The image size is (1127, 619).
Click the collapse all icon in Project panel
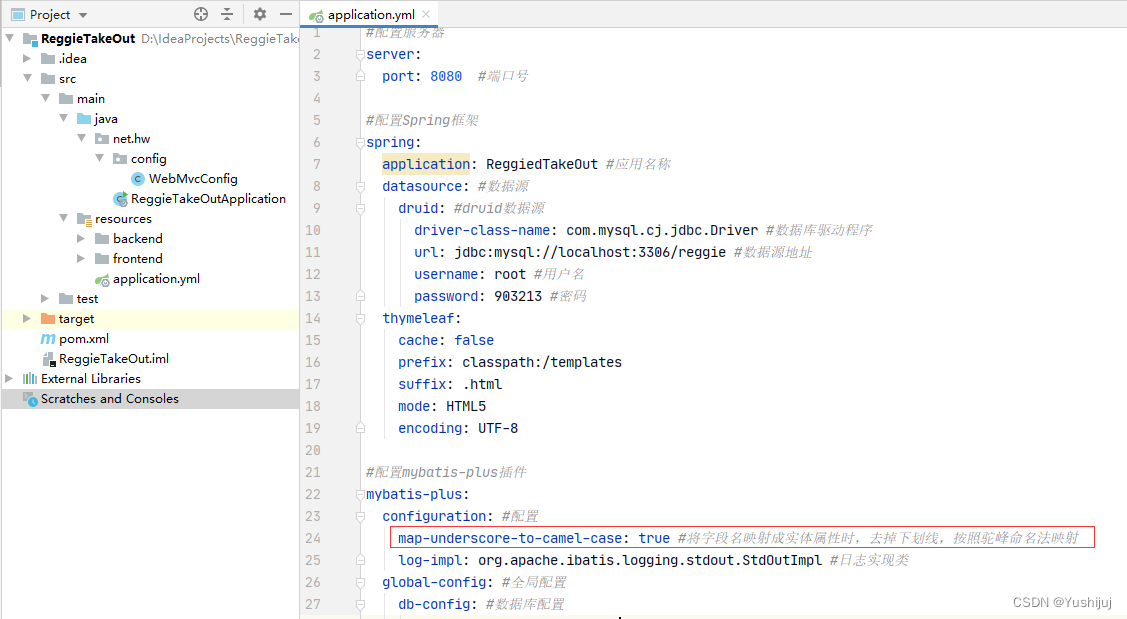pyautogui.click(x=227, y=14)
